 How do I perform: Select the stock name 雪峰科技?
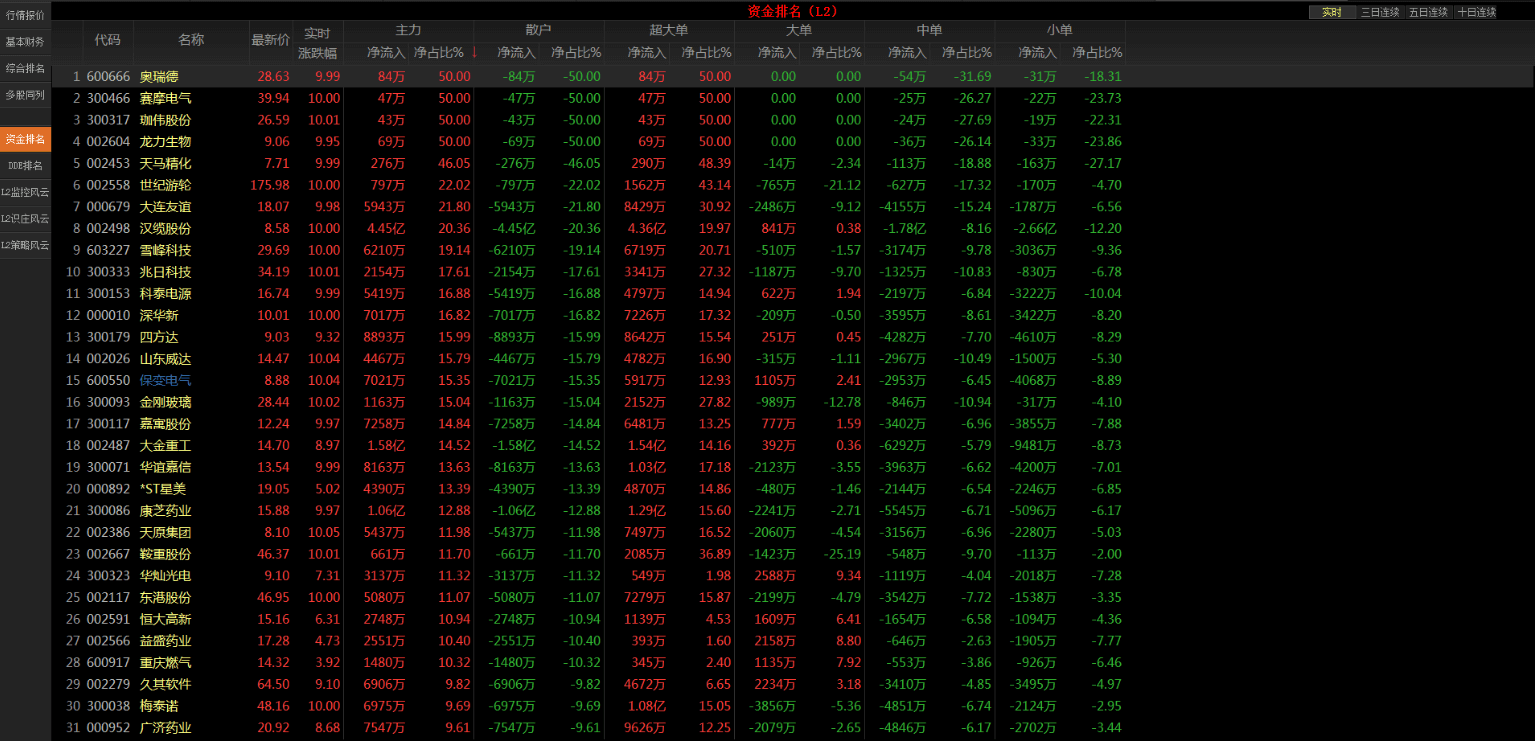[166, 250]
